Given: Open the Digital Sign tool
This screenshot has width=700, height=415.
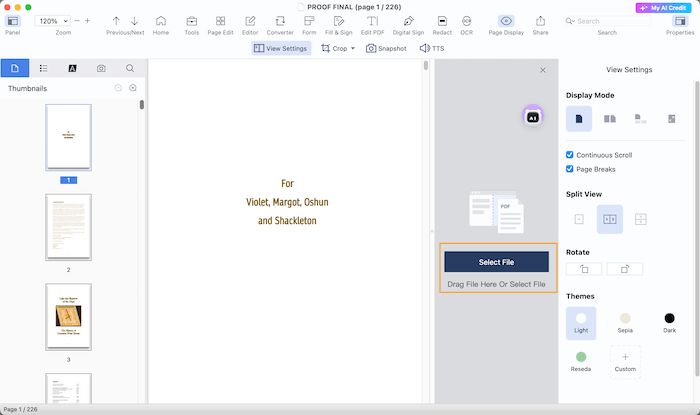Looking at the screenshot, I should 408,21.
